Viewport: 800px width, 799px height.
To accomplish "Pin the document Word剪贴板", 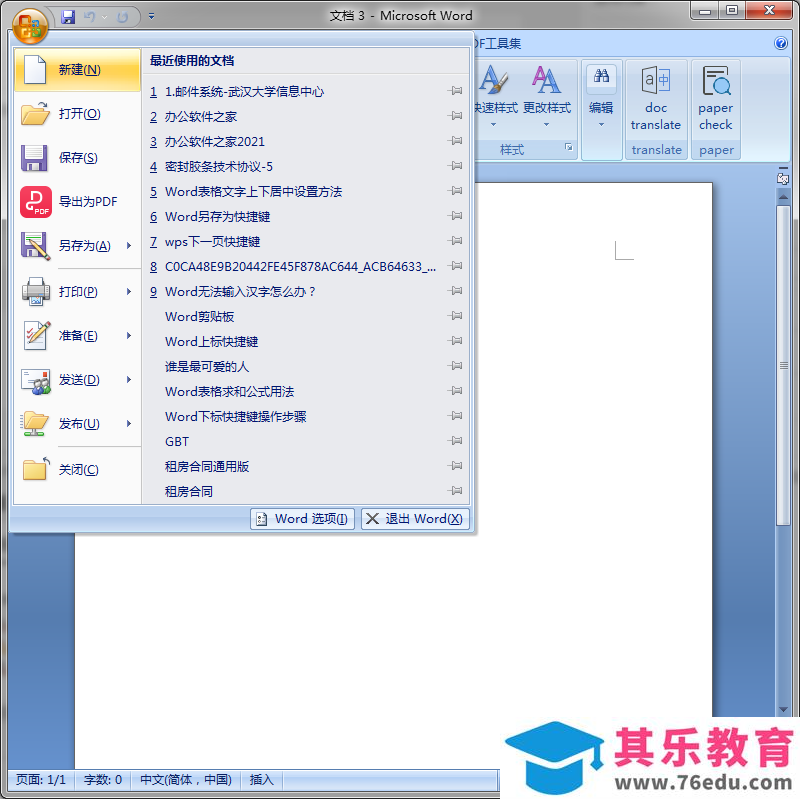I will [x=455, y=316].
